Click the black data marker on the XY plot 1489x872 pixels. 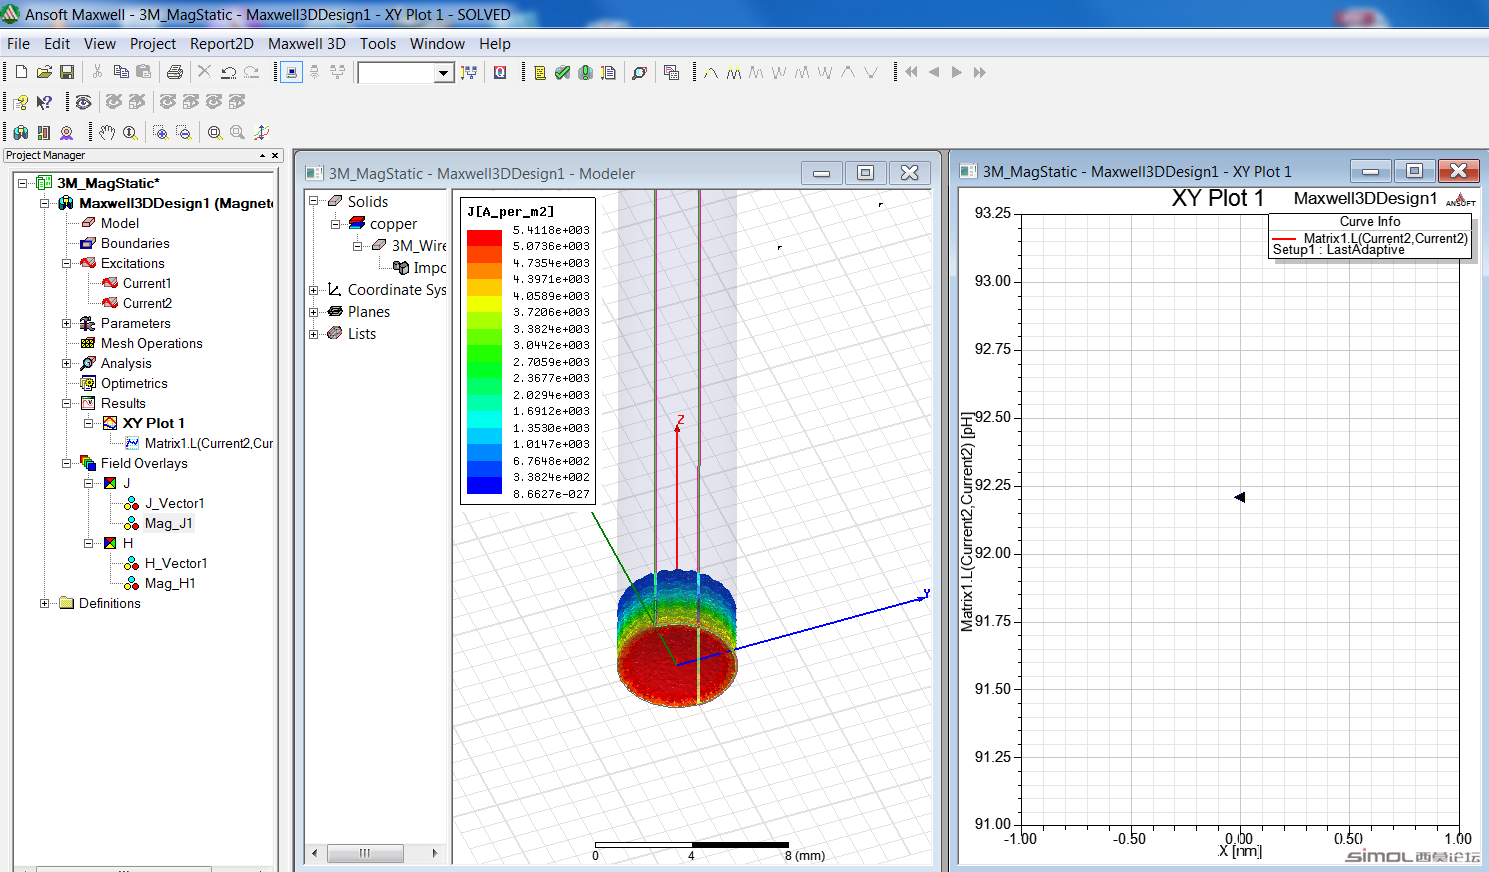(x=1240, y=497)
